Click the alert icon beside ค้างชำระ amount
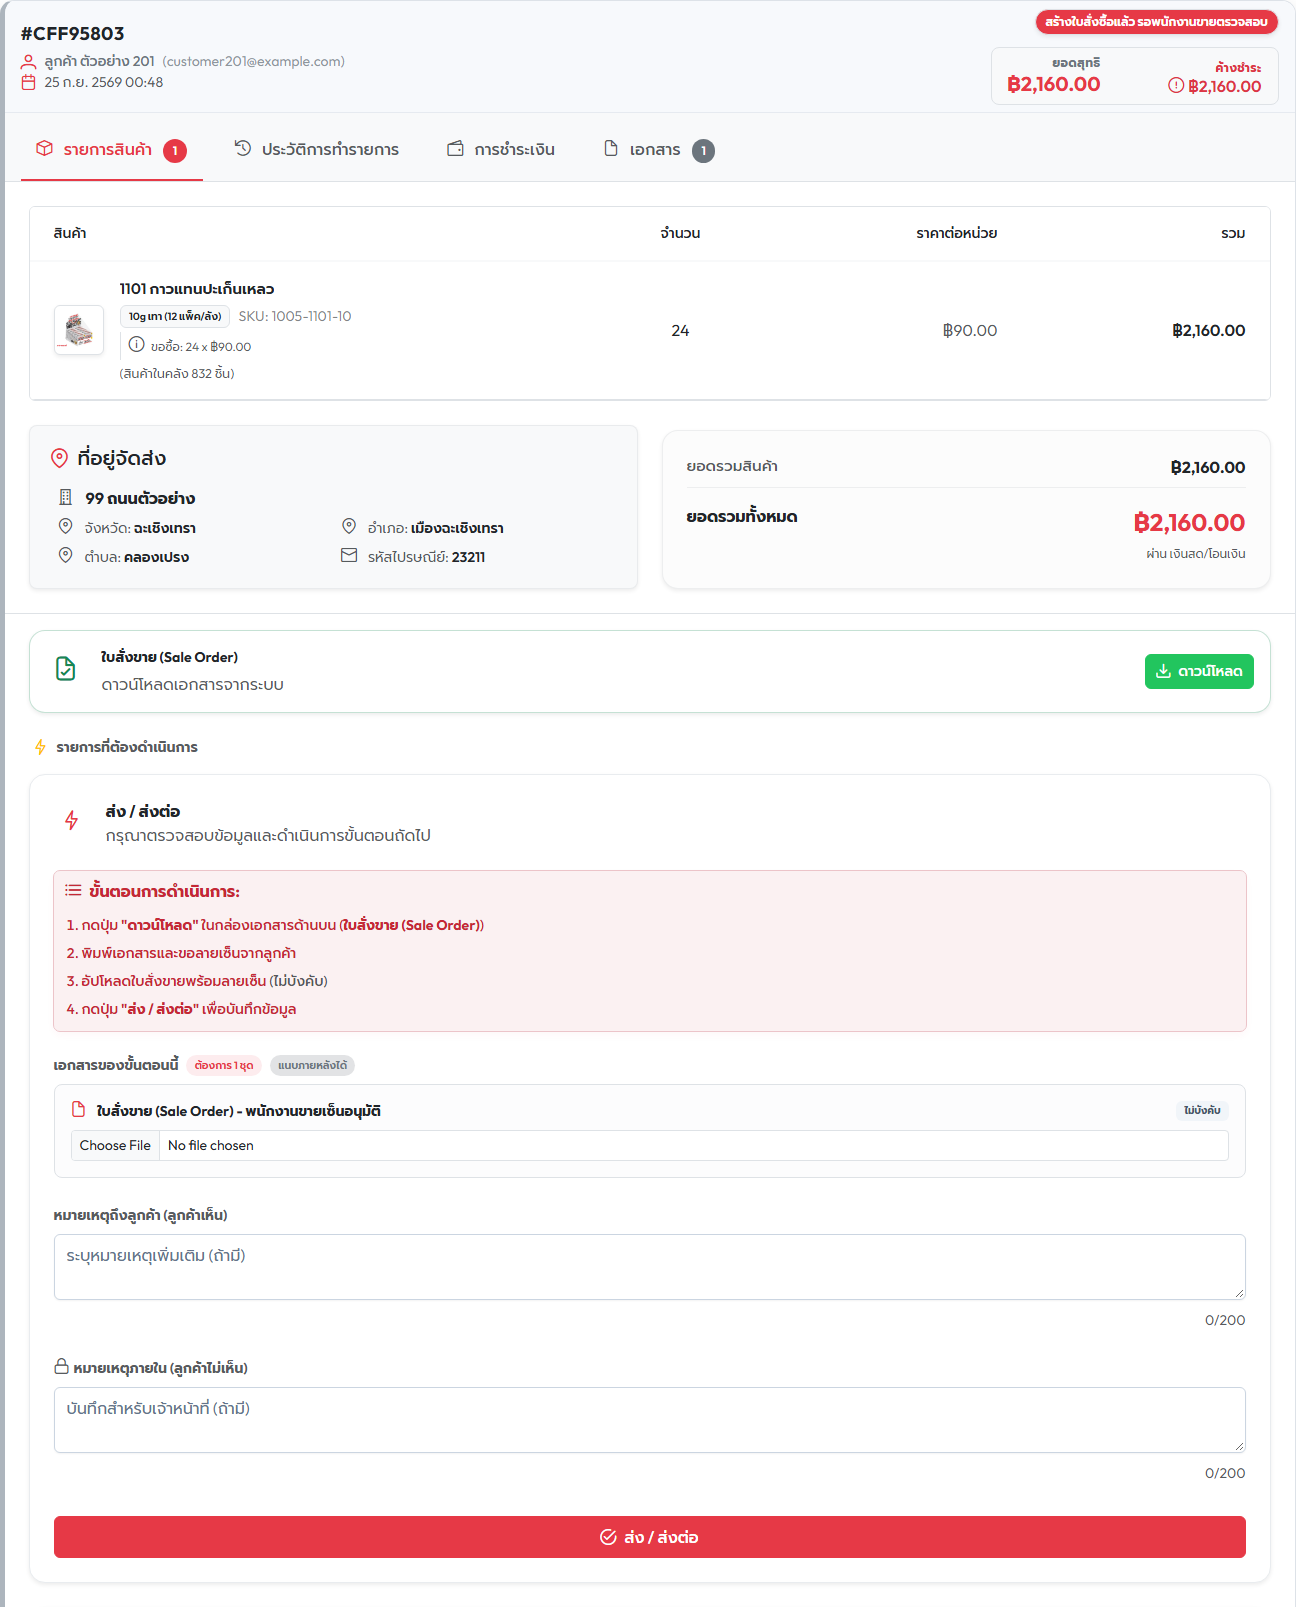The height and width of the screenshot is (1607, 1296). pyautogui.click(x=1176, y=85)
